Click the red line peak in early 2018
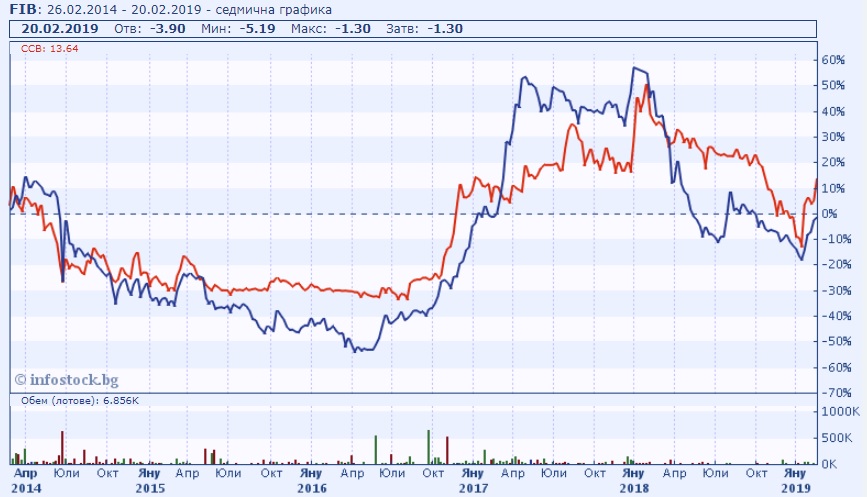Viewport: 867px width, 497px height. tap(646, 86)
